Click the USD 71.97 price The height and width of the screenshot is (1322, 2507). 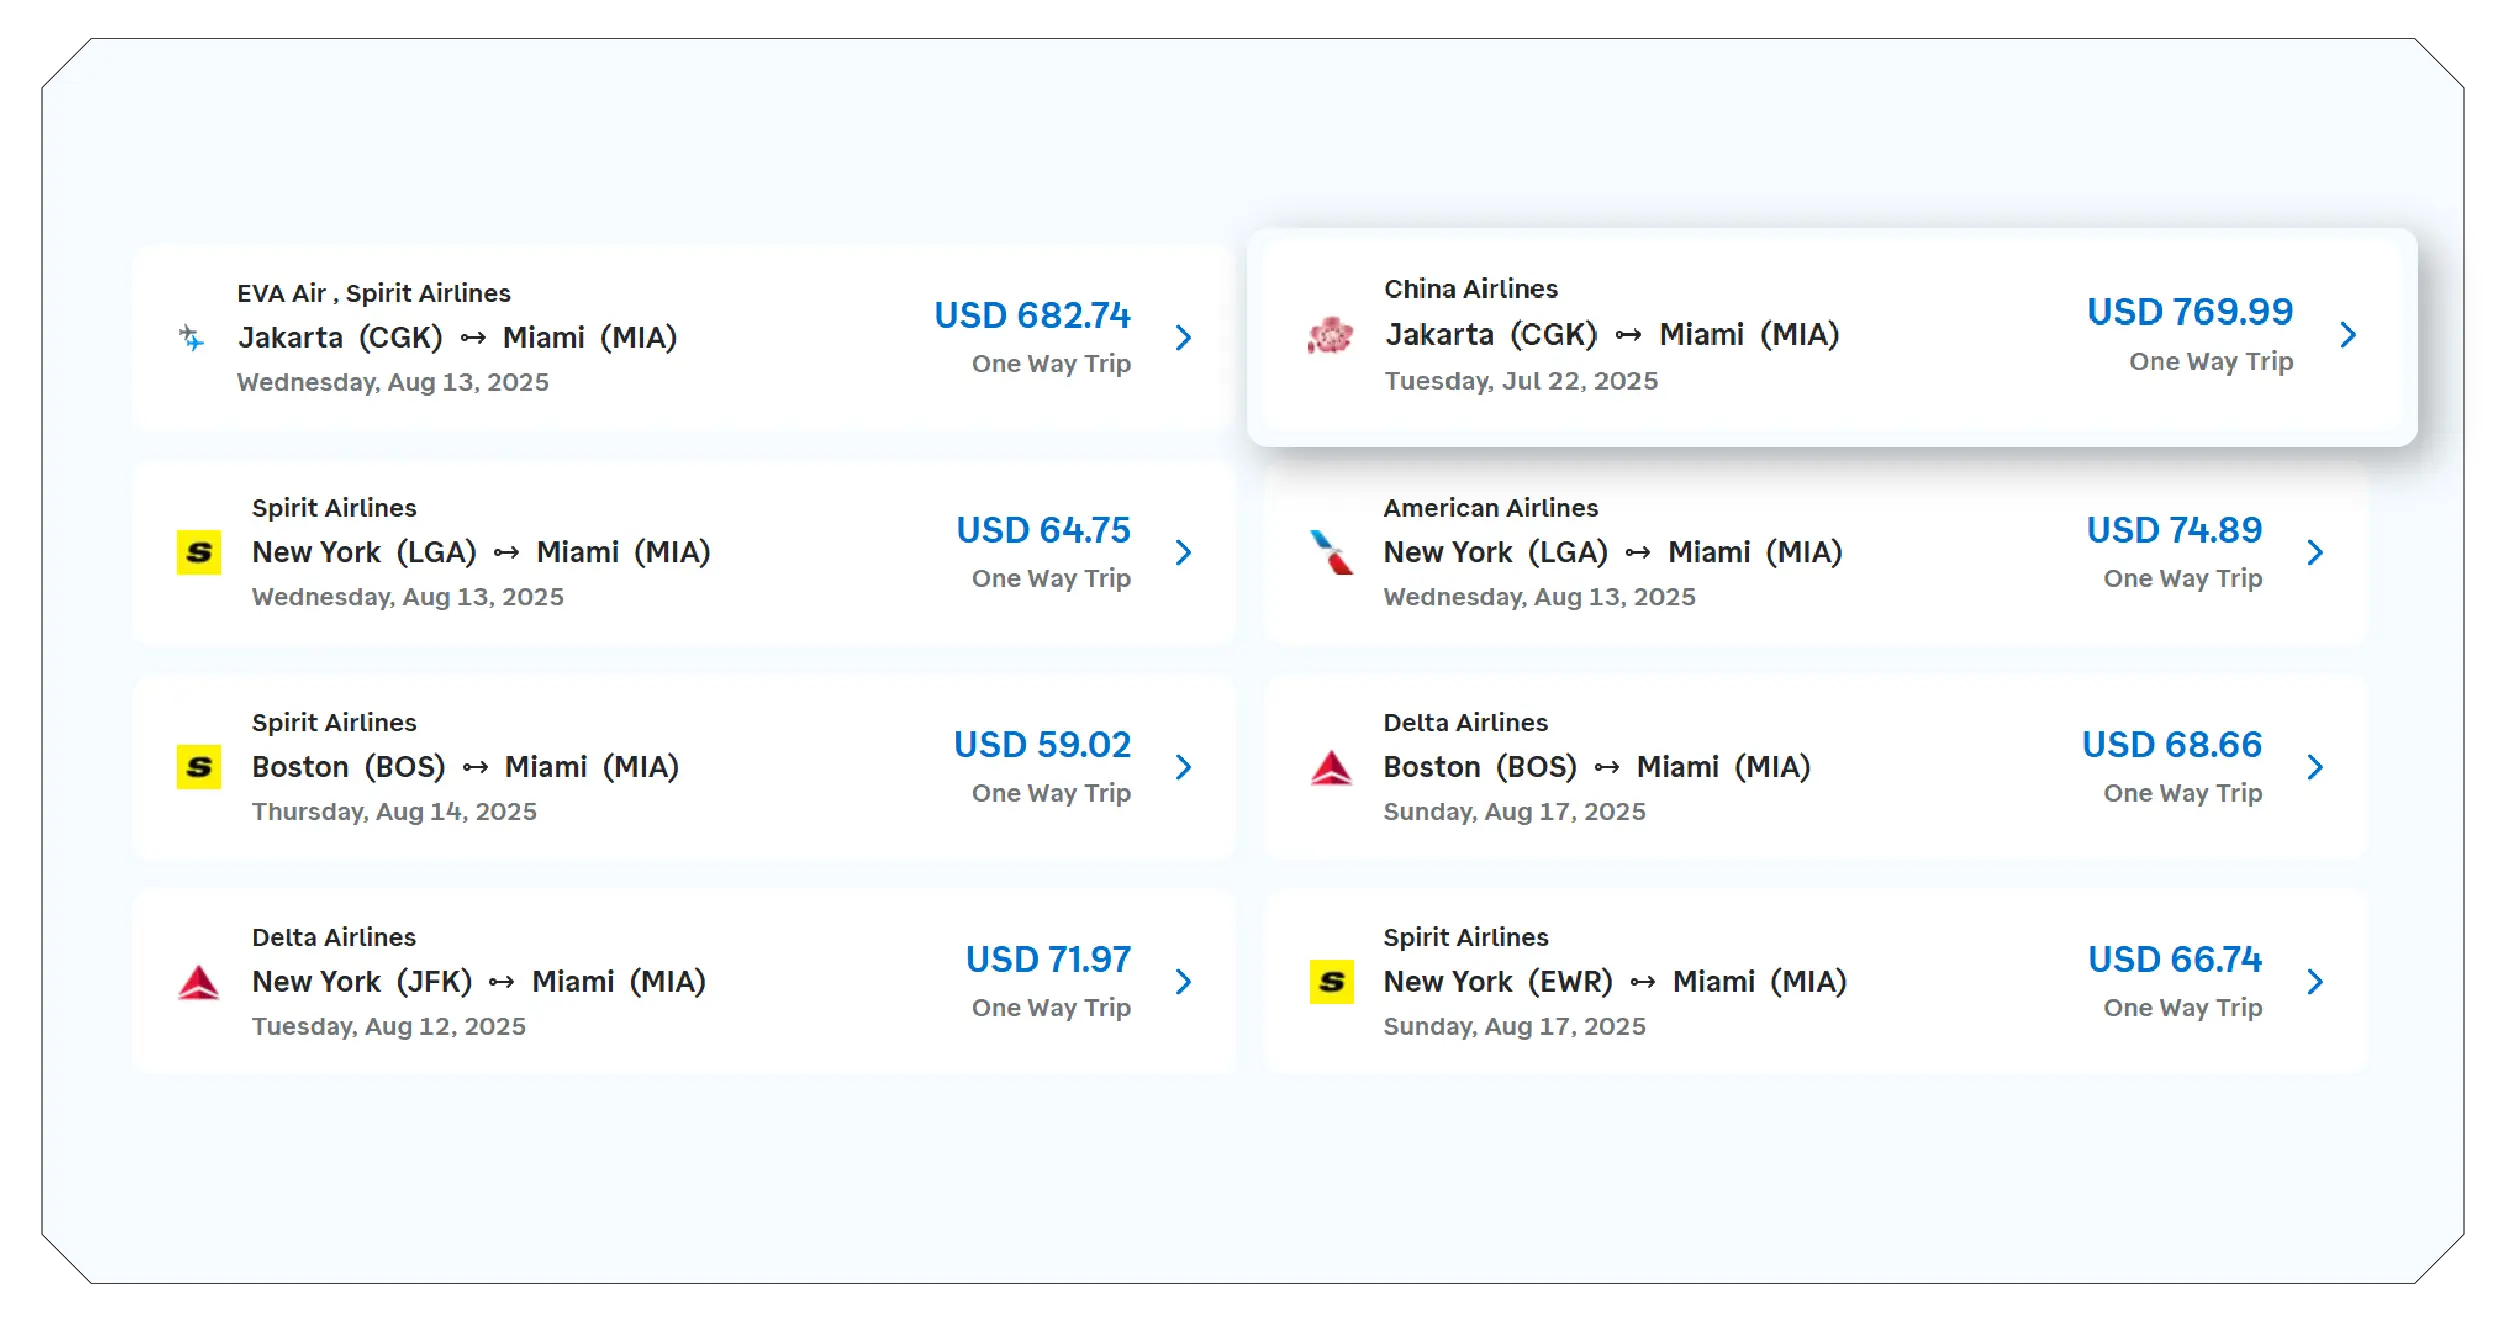coord(1047,958)
